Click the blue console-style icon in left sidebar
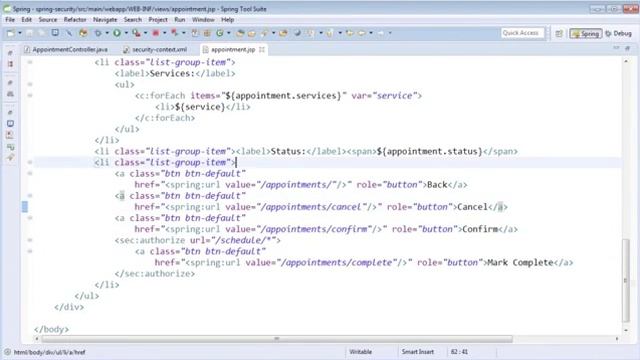Image resolution: width=640 pixels, height=360 pixels. coord(11,124)
